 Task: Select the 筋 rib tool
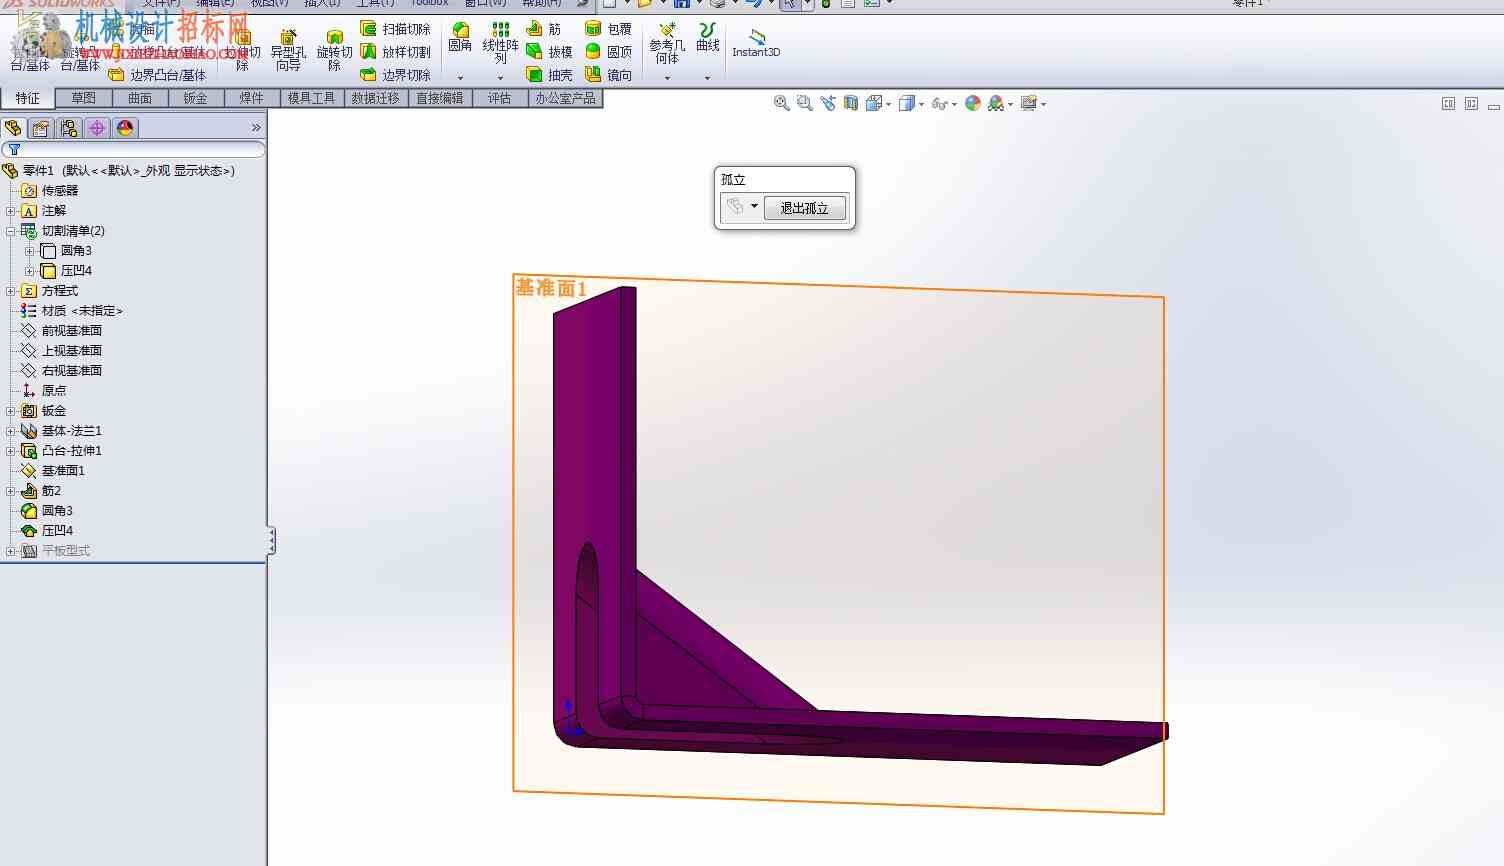(x=544, y=29)
